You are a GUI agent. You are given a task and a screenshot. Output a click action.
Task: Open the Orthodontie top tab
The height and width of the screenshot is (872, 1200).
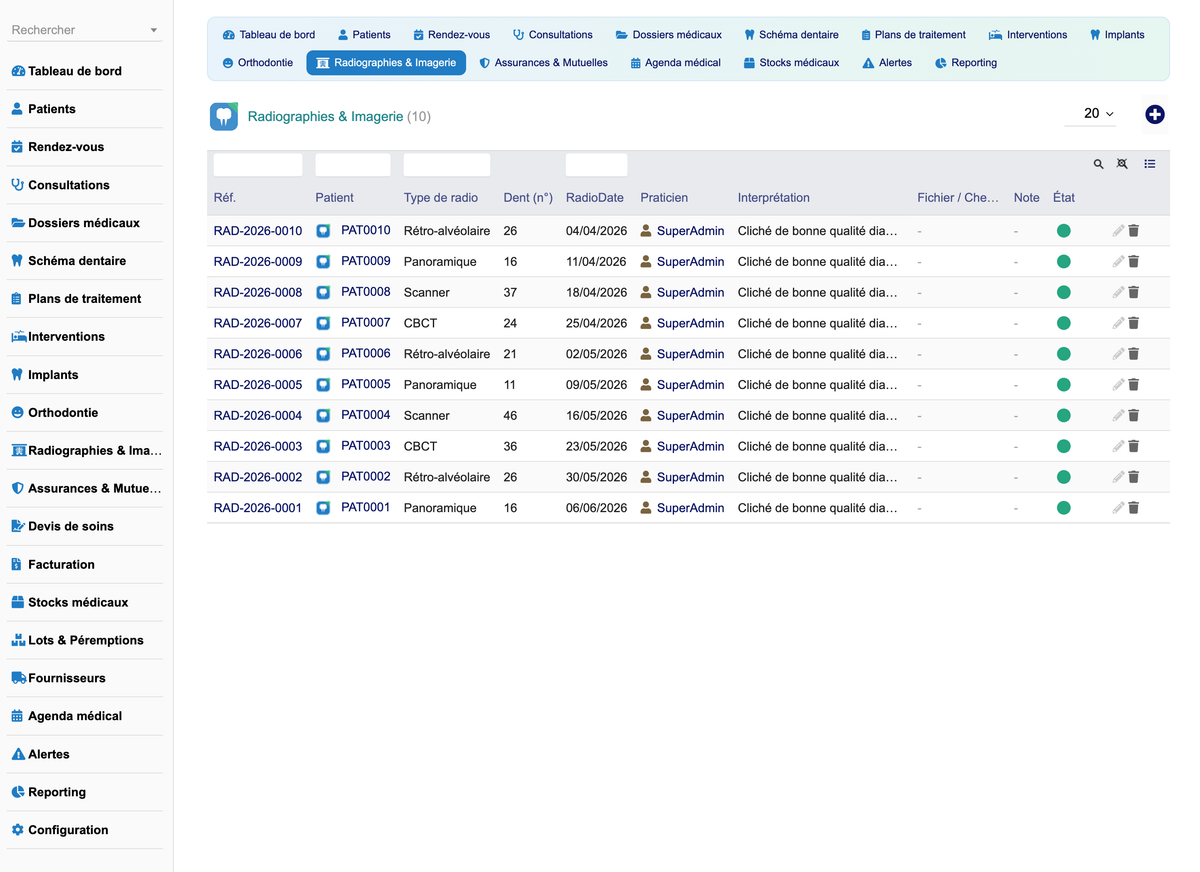point(258,63)
